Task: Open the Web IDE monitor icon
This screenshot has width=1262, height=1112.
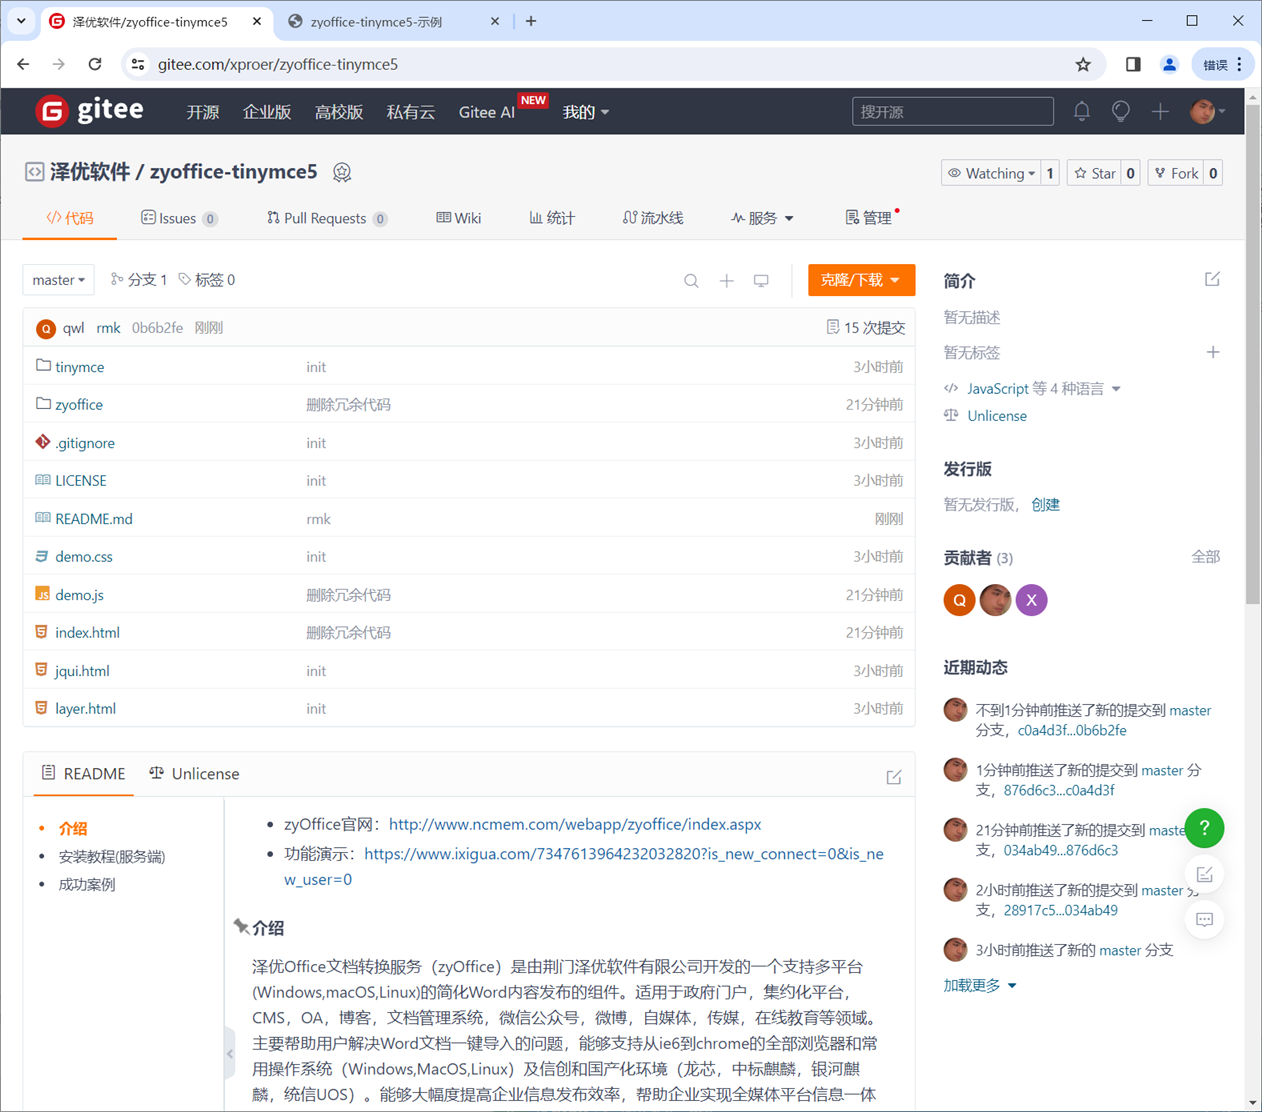Action: (761, 281)
